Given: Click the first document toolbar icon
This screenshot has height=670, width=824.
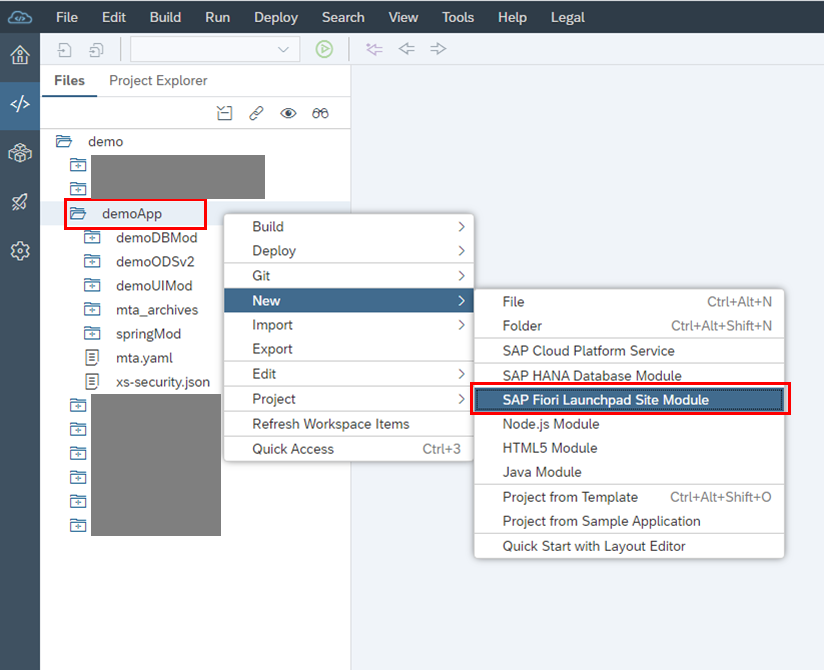Looking at the screenshot, I should pos(64,49).
